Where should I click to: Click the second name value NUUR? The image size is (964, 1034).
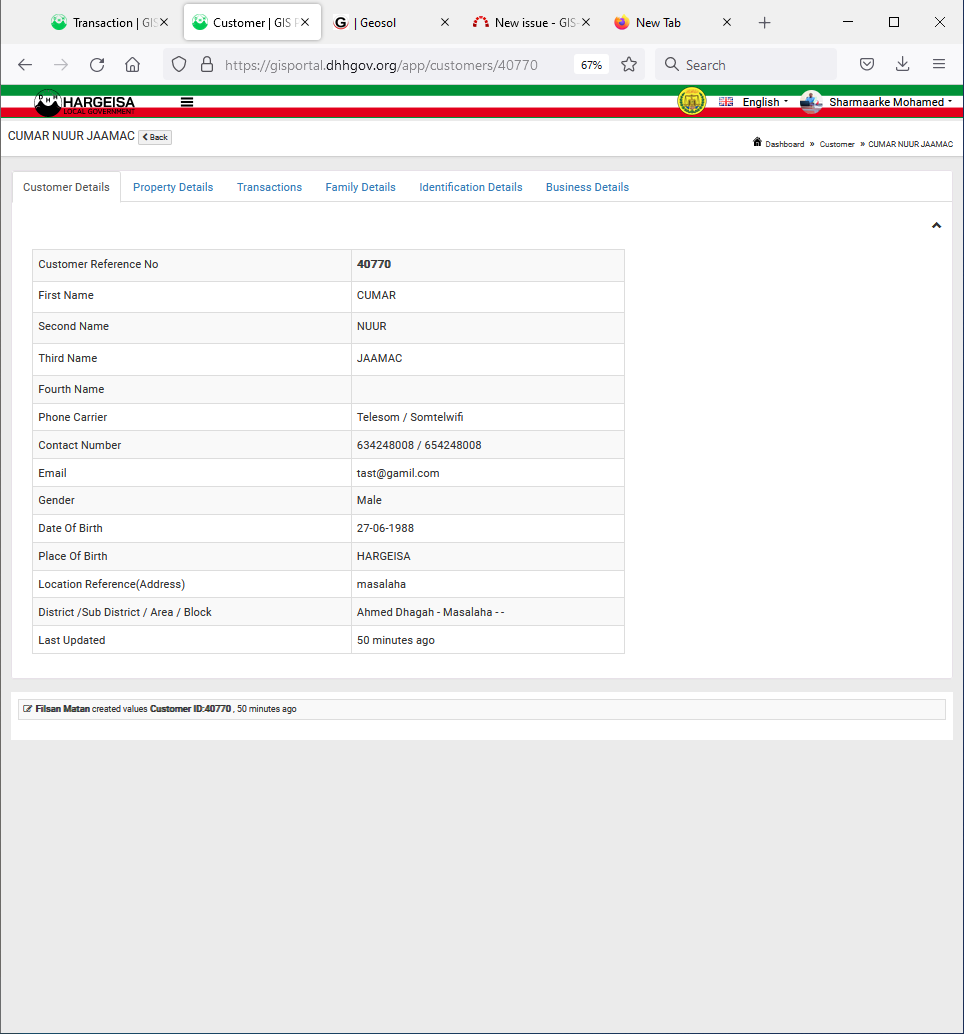371,326
